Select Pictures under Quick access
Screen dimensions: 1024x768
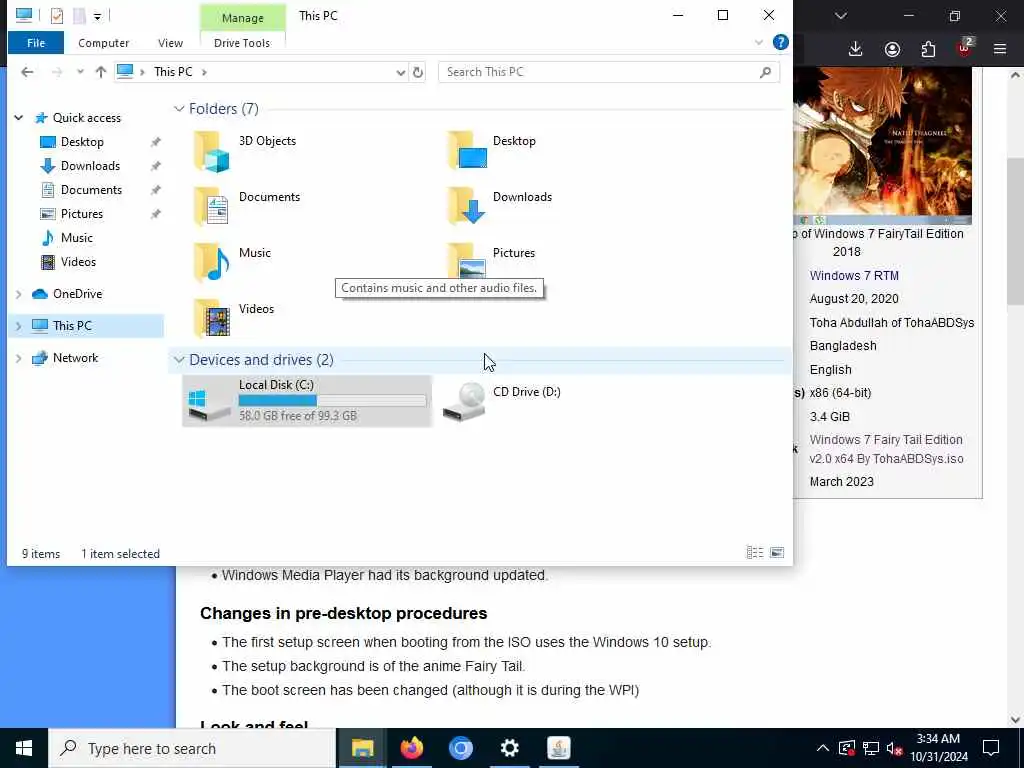(82, 214)
